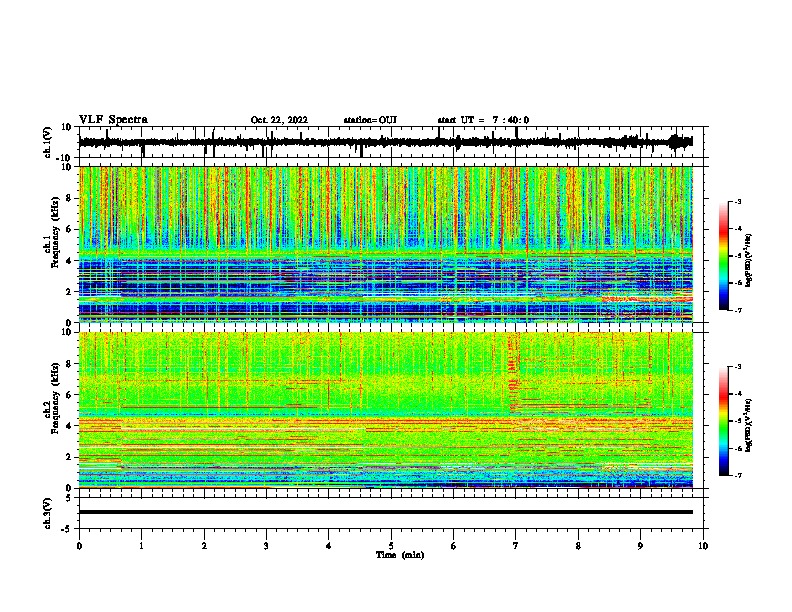Click the ch.1 spectrogram color scale bar
The height and width of the screenshot is (612, 792).
[x=723, y=256]
